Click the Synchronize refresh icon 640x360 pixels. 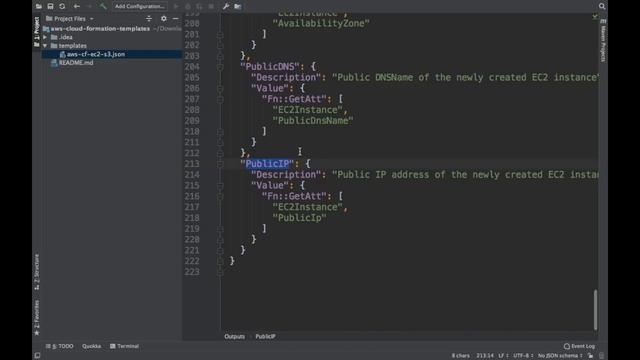click(x=62, y=6)
